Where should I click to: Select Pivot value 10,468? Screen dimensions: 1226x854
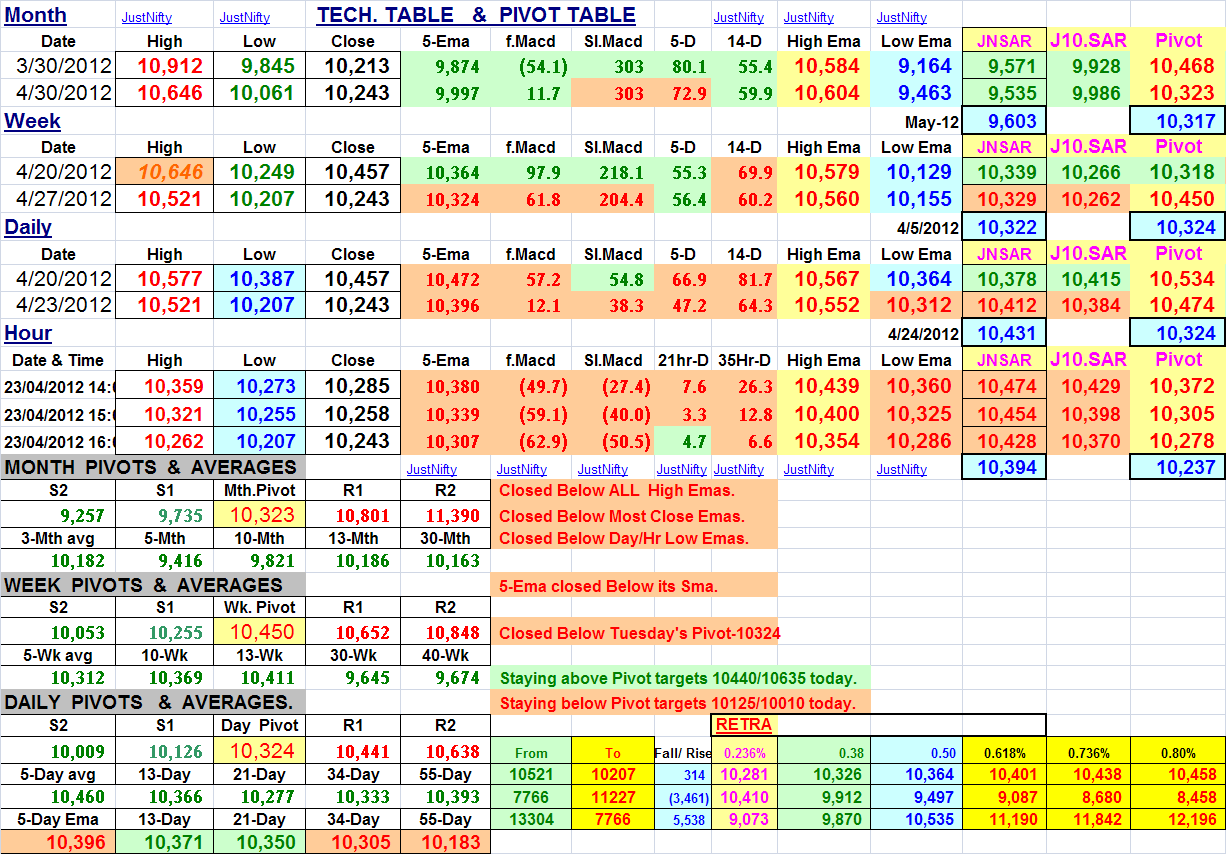click(1178, 66)
